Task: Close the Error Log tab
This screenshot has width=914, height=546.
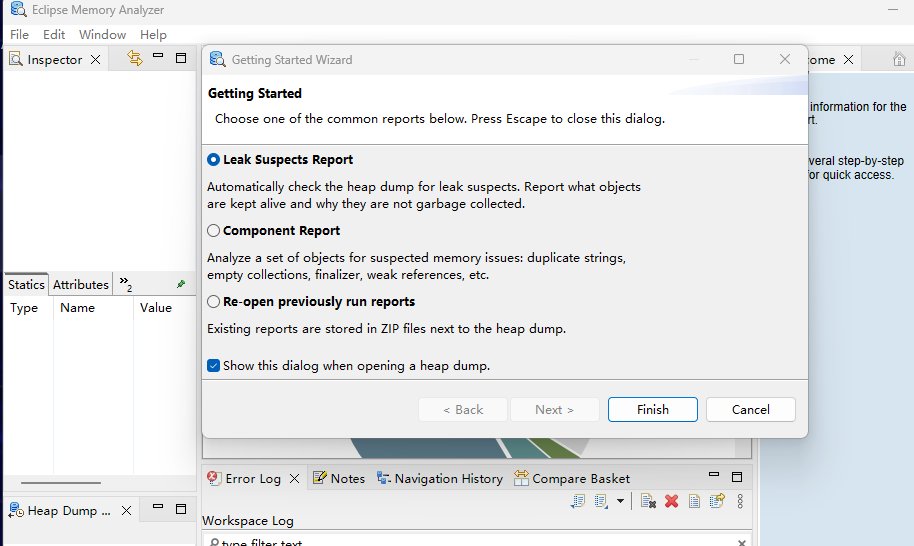Action: pos(294,478)
